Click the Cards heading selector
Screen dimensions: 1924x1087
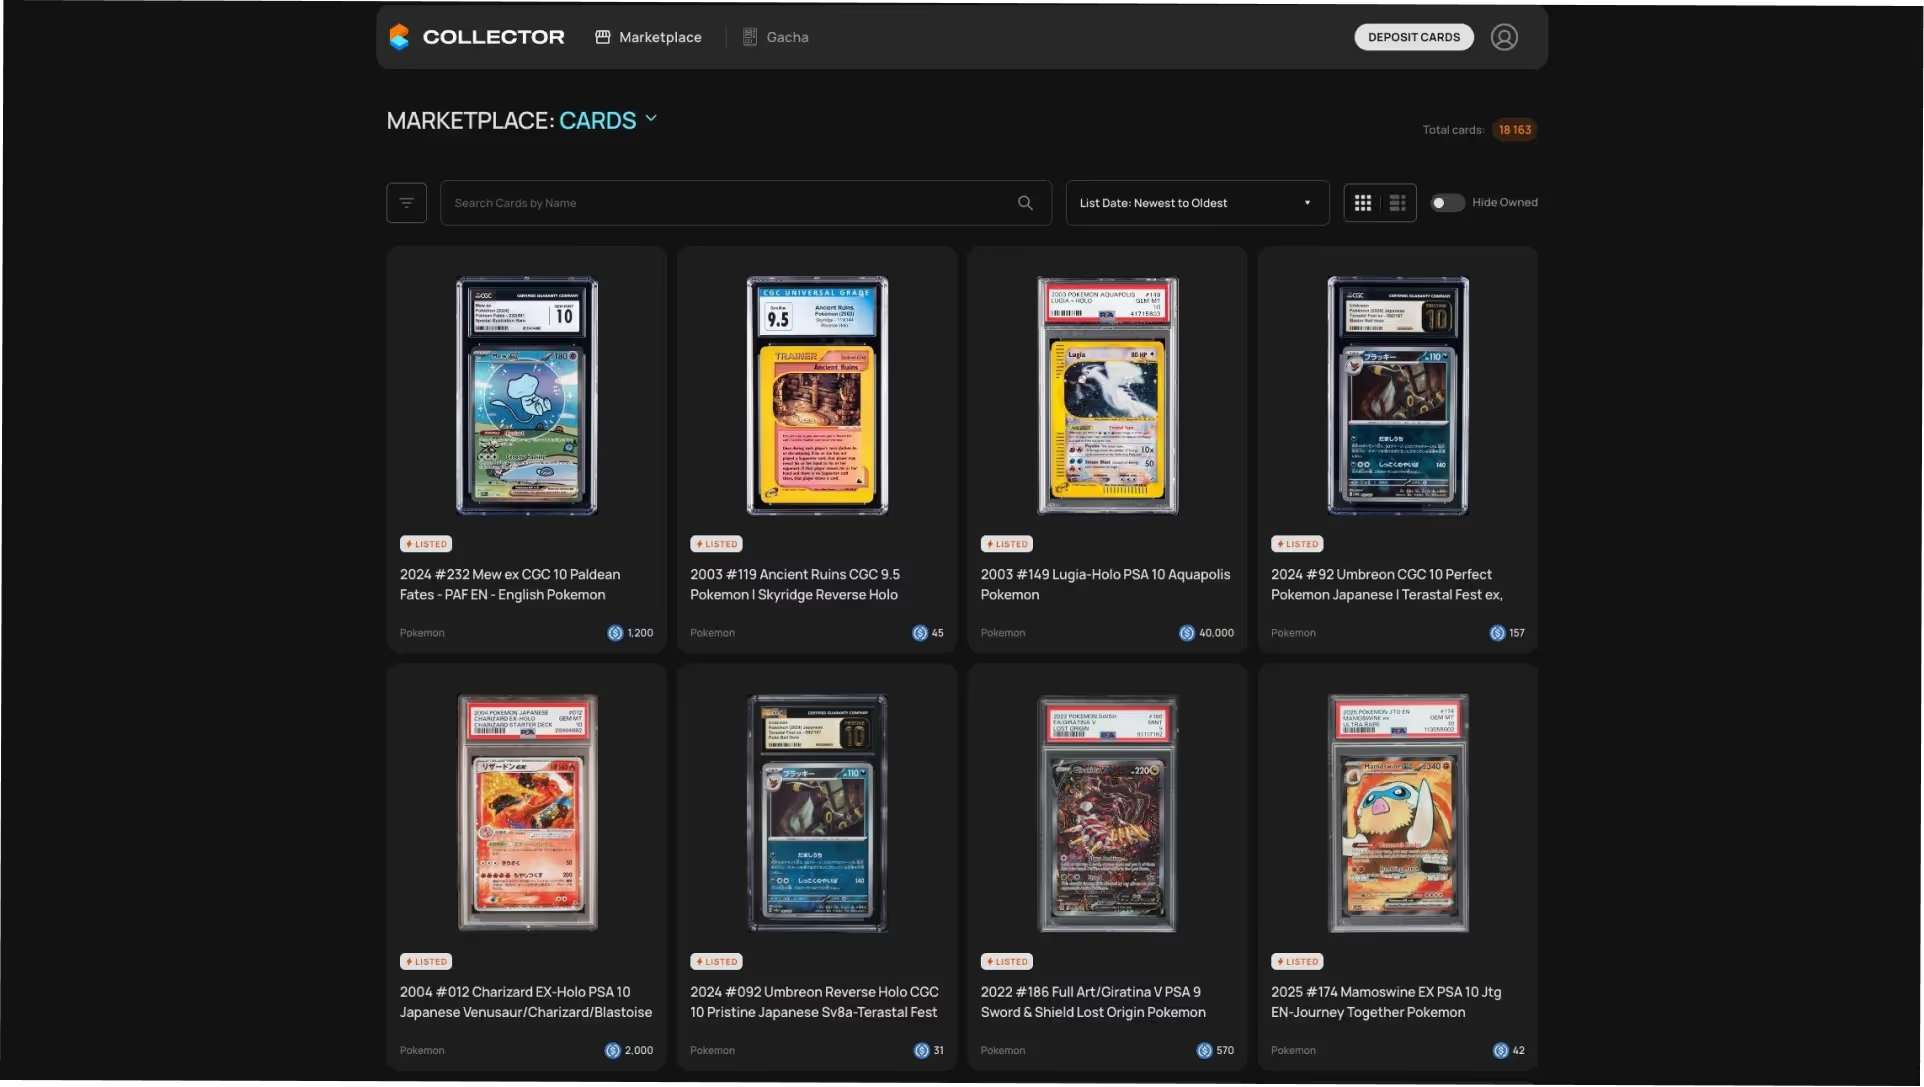tap(597, 121)
